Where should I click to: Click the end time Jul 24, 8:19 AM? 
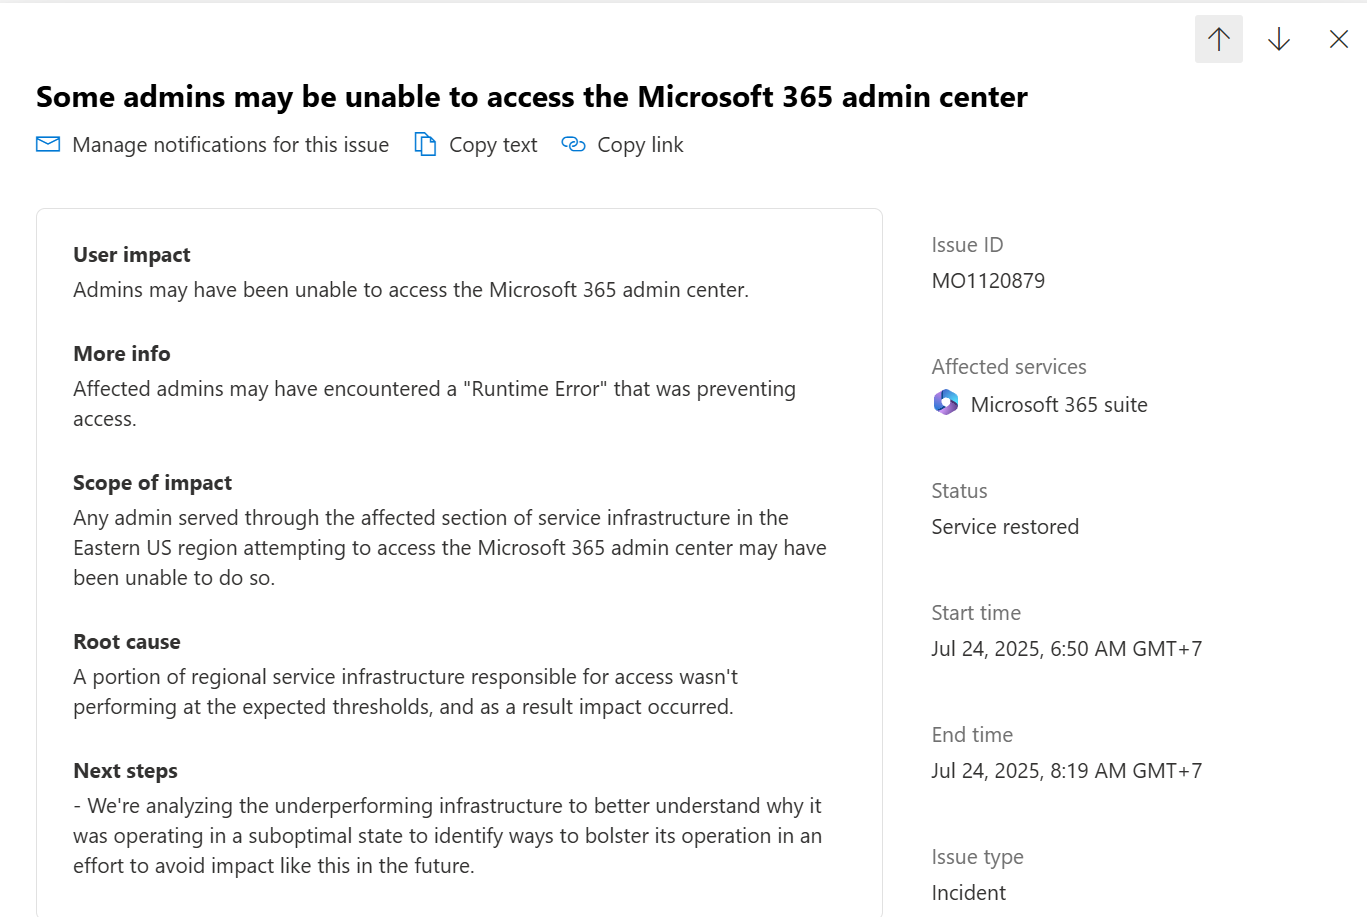[x=1067, y=771]
